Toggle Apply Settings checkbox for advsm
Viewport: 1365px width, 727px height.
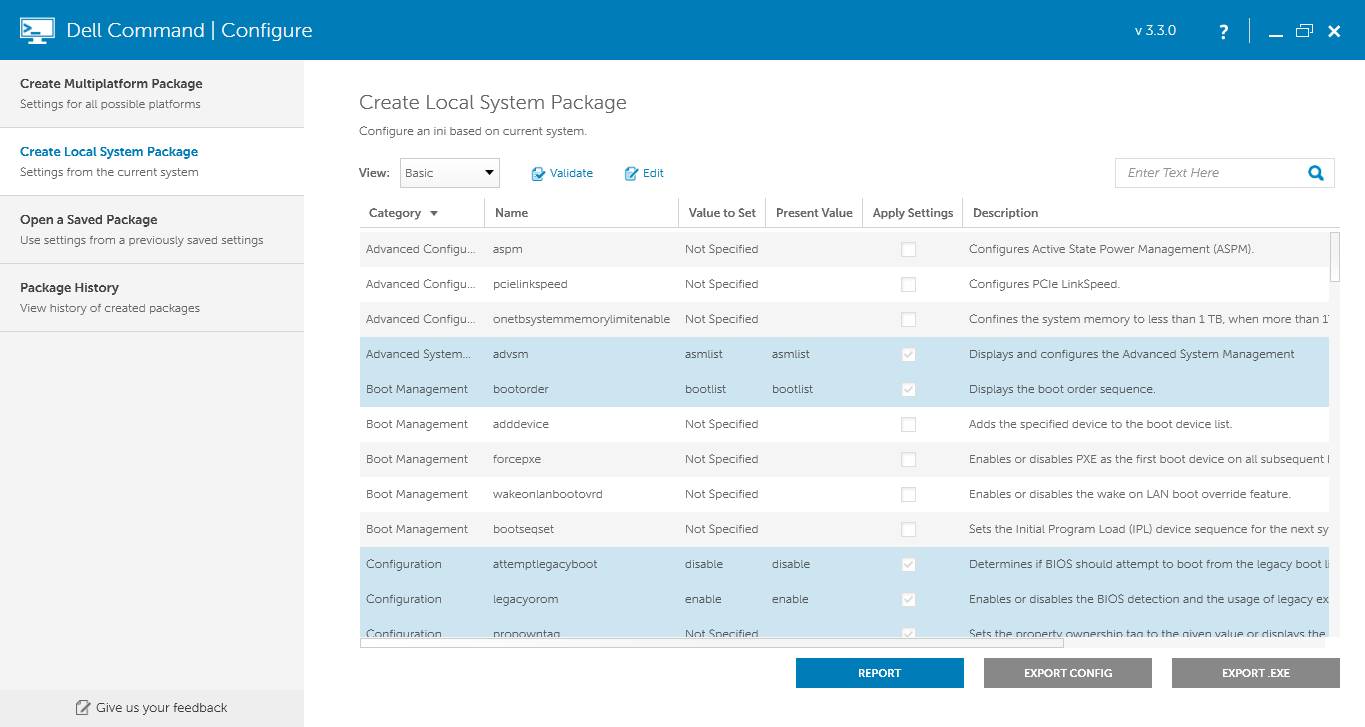tap(908, 355)
